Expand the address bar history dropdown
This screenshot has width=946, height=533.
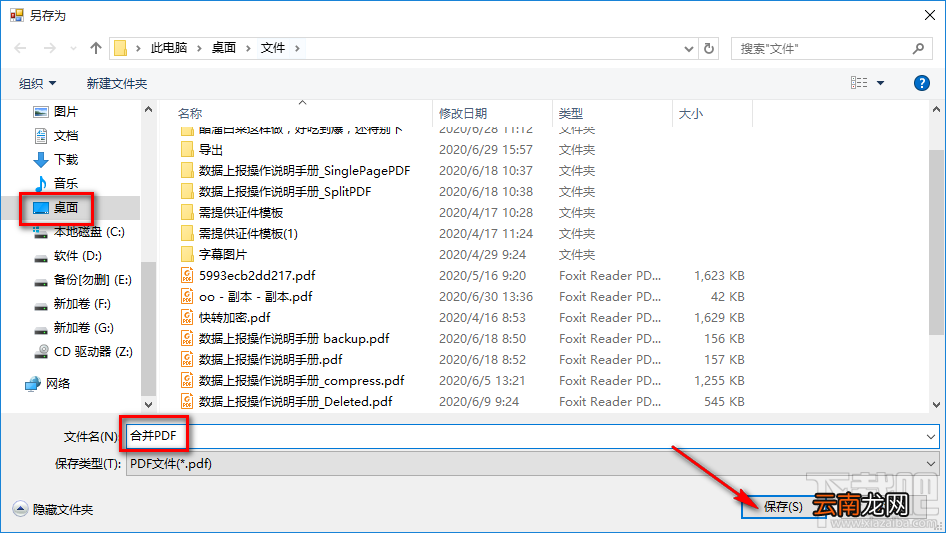pyautogui.click(x=688, y=49)
